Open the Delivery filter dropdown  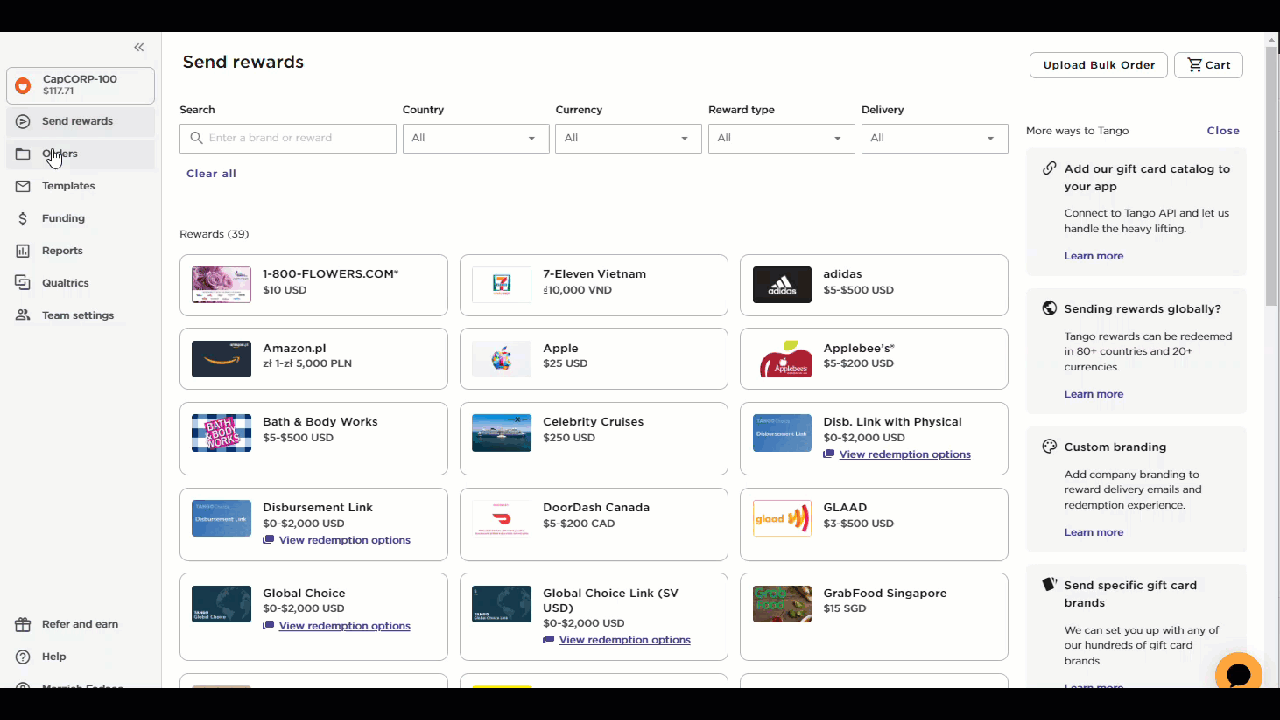pyautogui.click(x=934, y=138)
